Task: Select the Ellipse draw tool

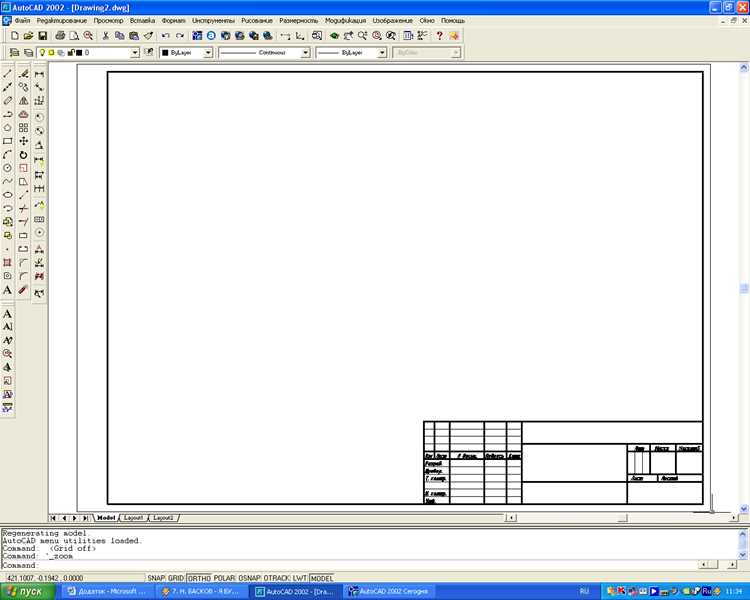Action: pos(8,195)
